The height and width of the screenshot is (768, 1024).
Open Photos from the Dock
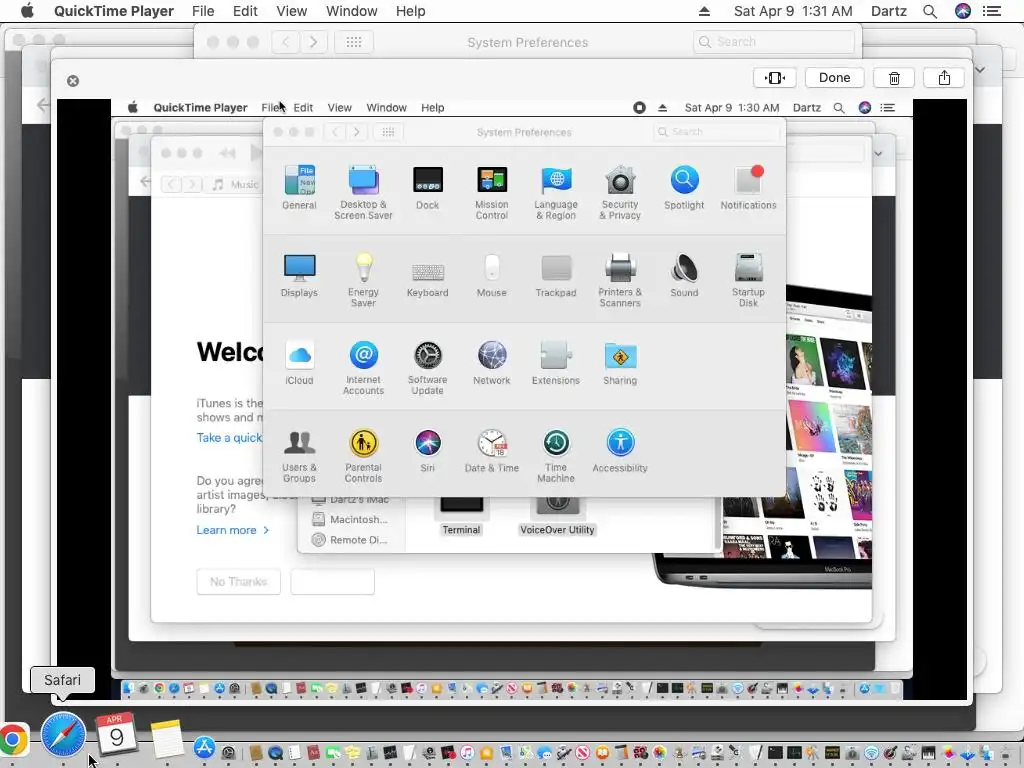660,752
